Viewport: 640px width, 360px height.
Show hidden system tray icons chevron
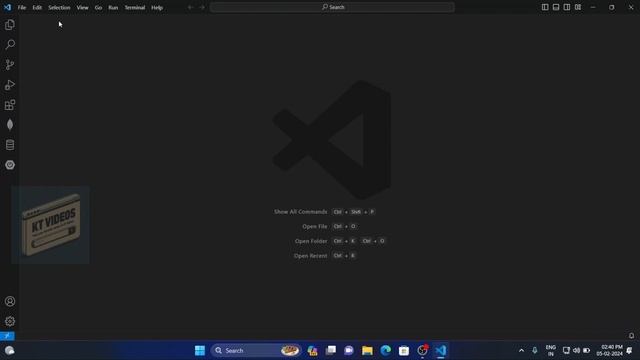pyautogui.click(x=521, y=350)
